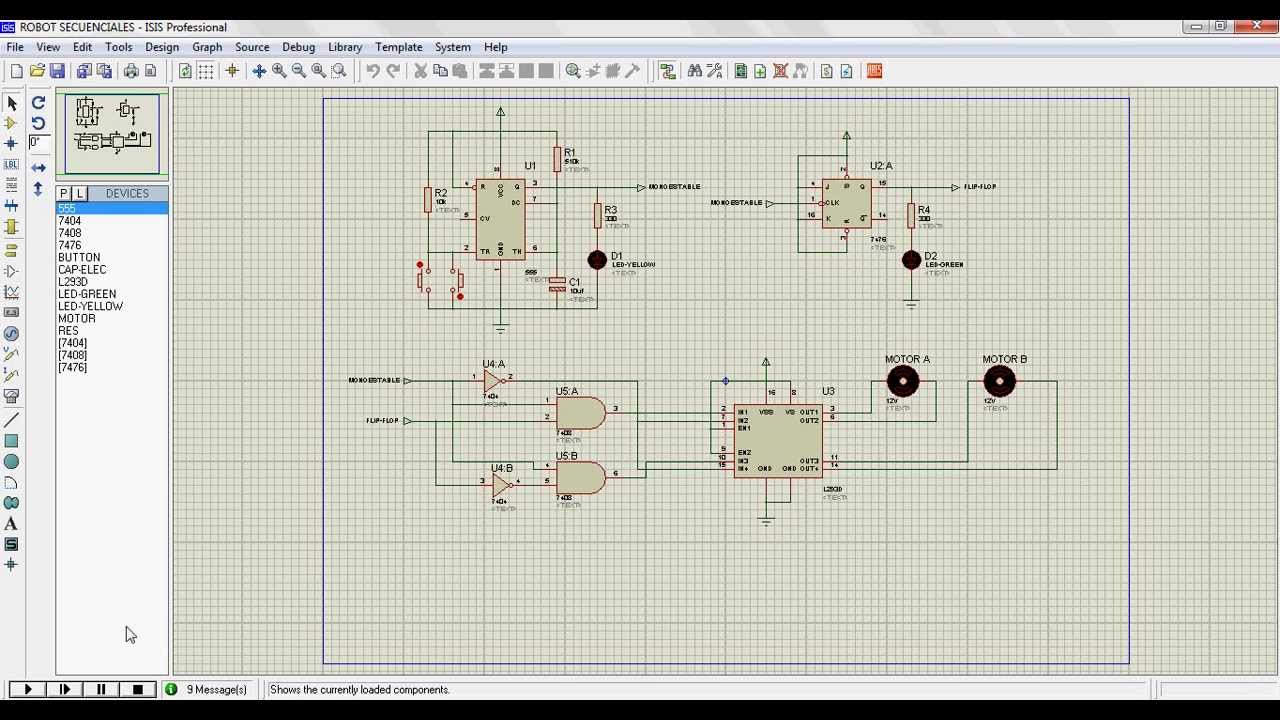
Task: Remove the current sheet
Action: [x=781, y=71]
